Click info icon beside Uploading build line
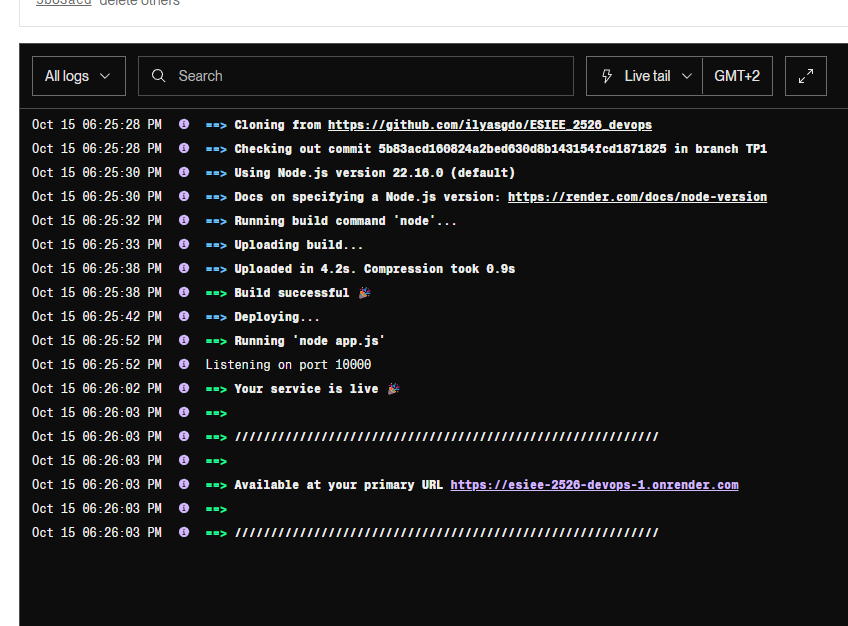Image resolution: width=848 pixels, height=626 pixels. [x=184, y=245]
